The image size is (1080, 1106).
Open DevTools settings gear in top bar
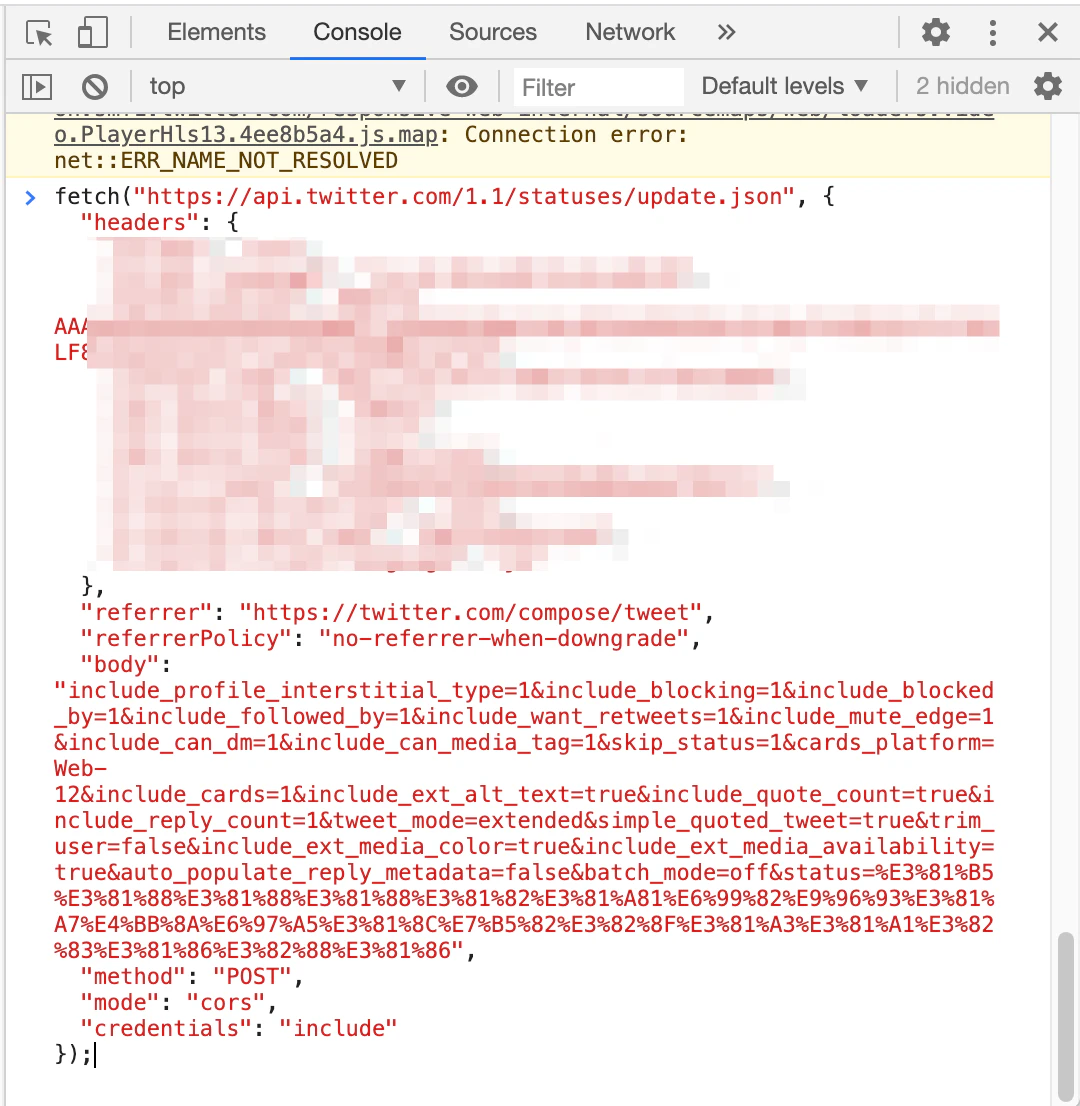click(x=935, y=32)
